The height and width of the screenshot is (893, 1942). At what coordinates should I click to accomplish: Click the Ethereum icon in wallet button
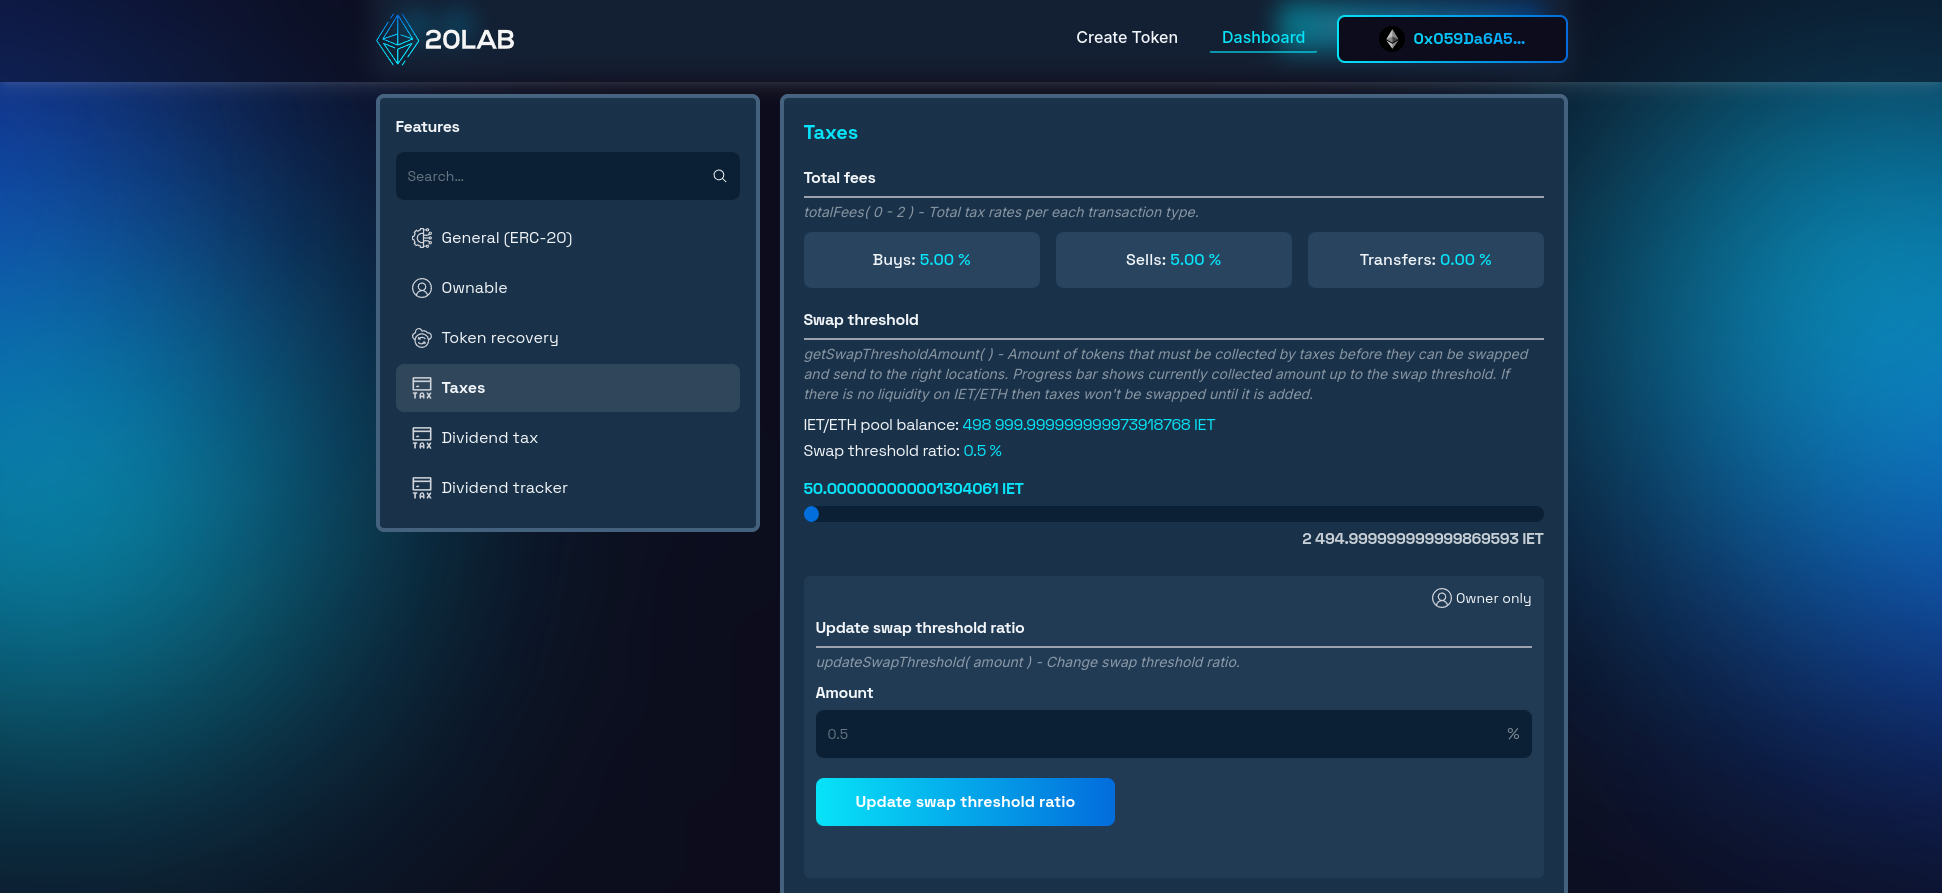point(1391,39)
